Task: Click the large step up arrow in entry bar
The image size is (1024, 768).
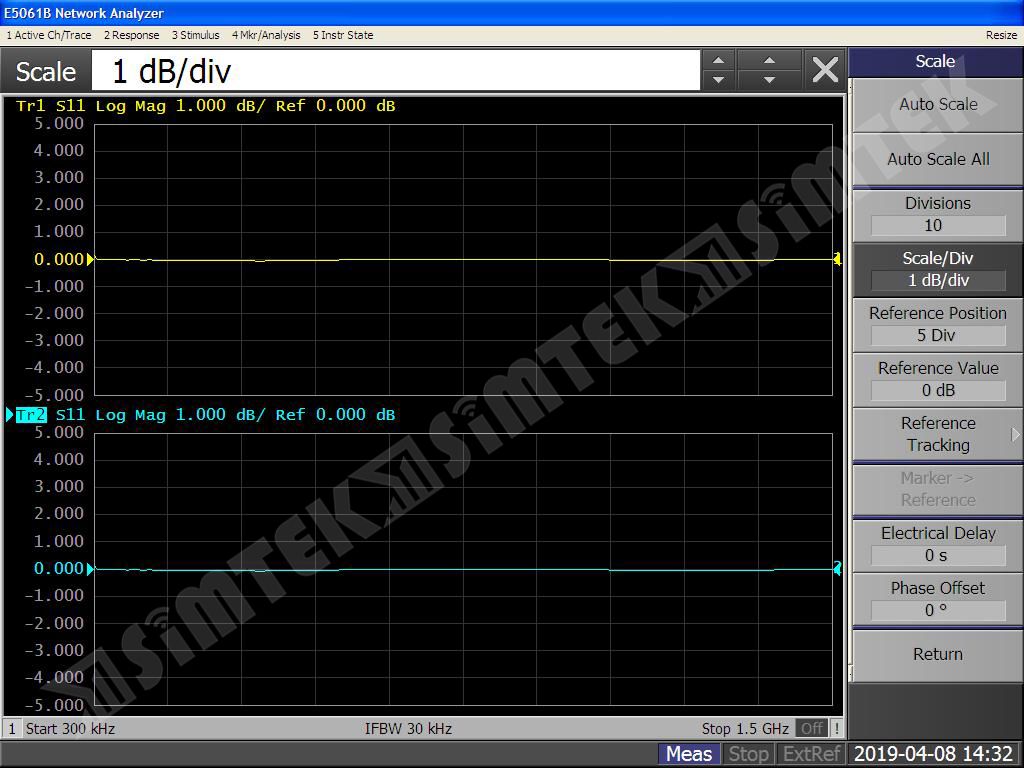Action: [x=769, y=61]
